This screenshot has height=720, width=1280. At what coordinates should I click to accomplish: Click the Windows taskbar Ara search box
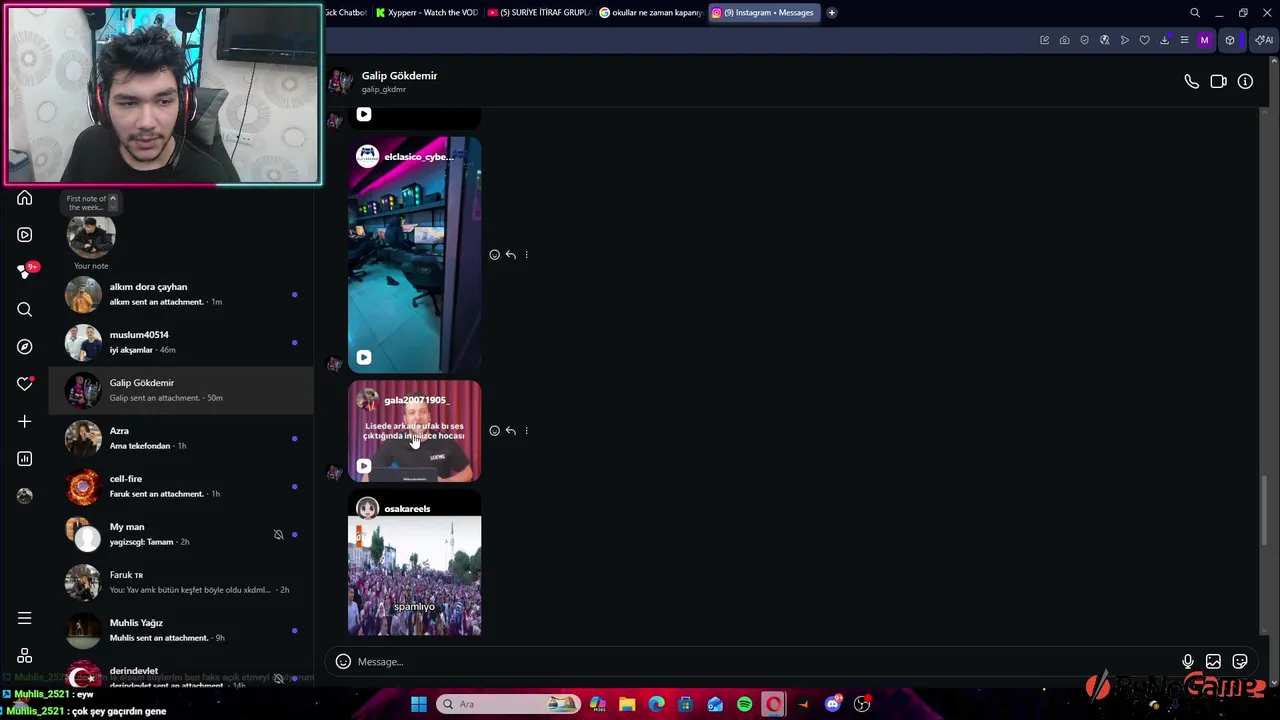point(509,704)
